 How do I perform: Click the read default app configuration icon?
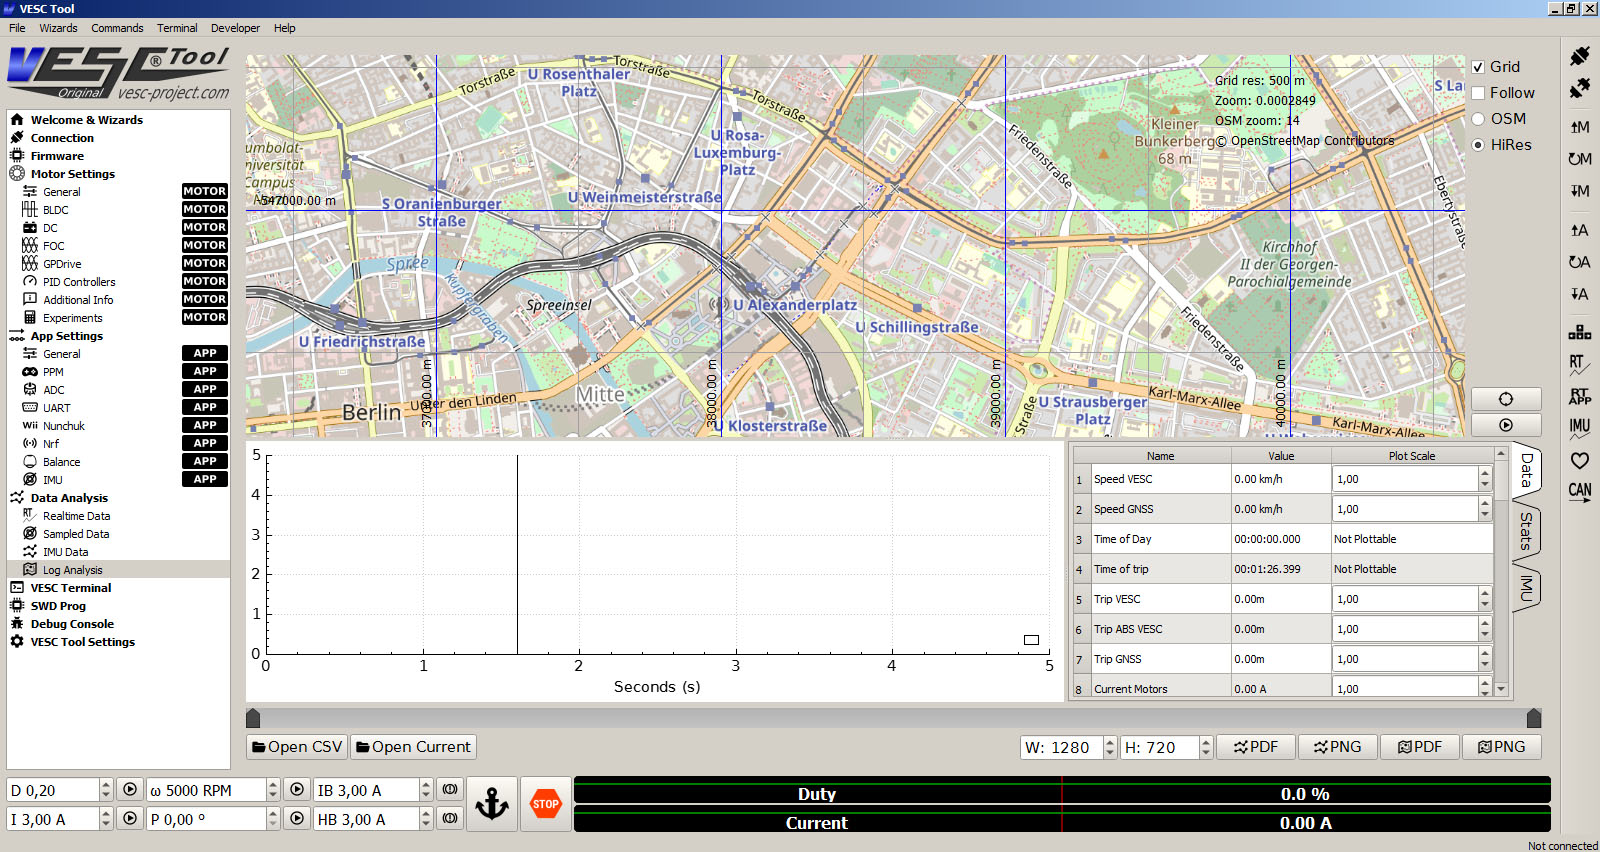(1580, 262)
